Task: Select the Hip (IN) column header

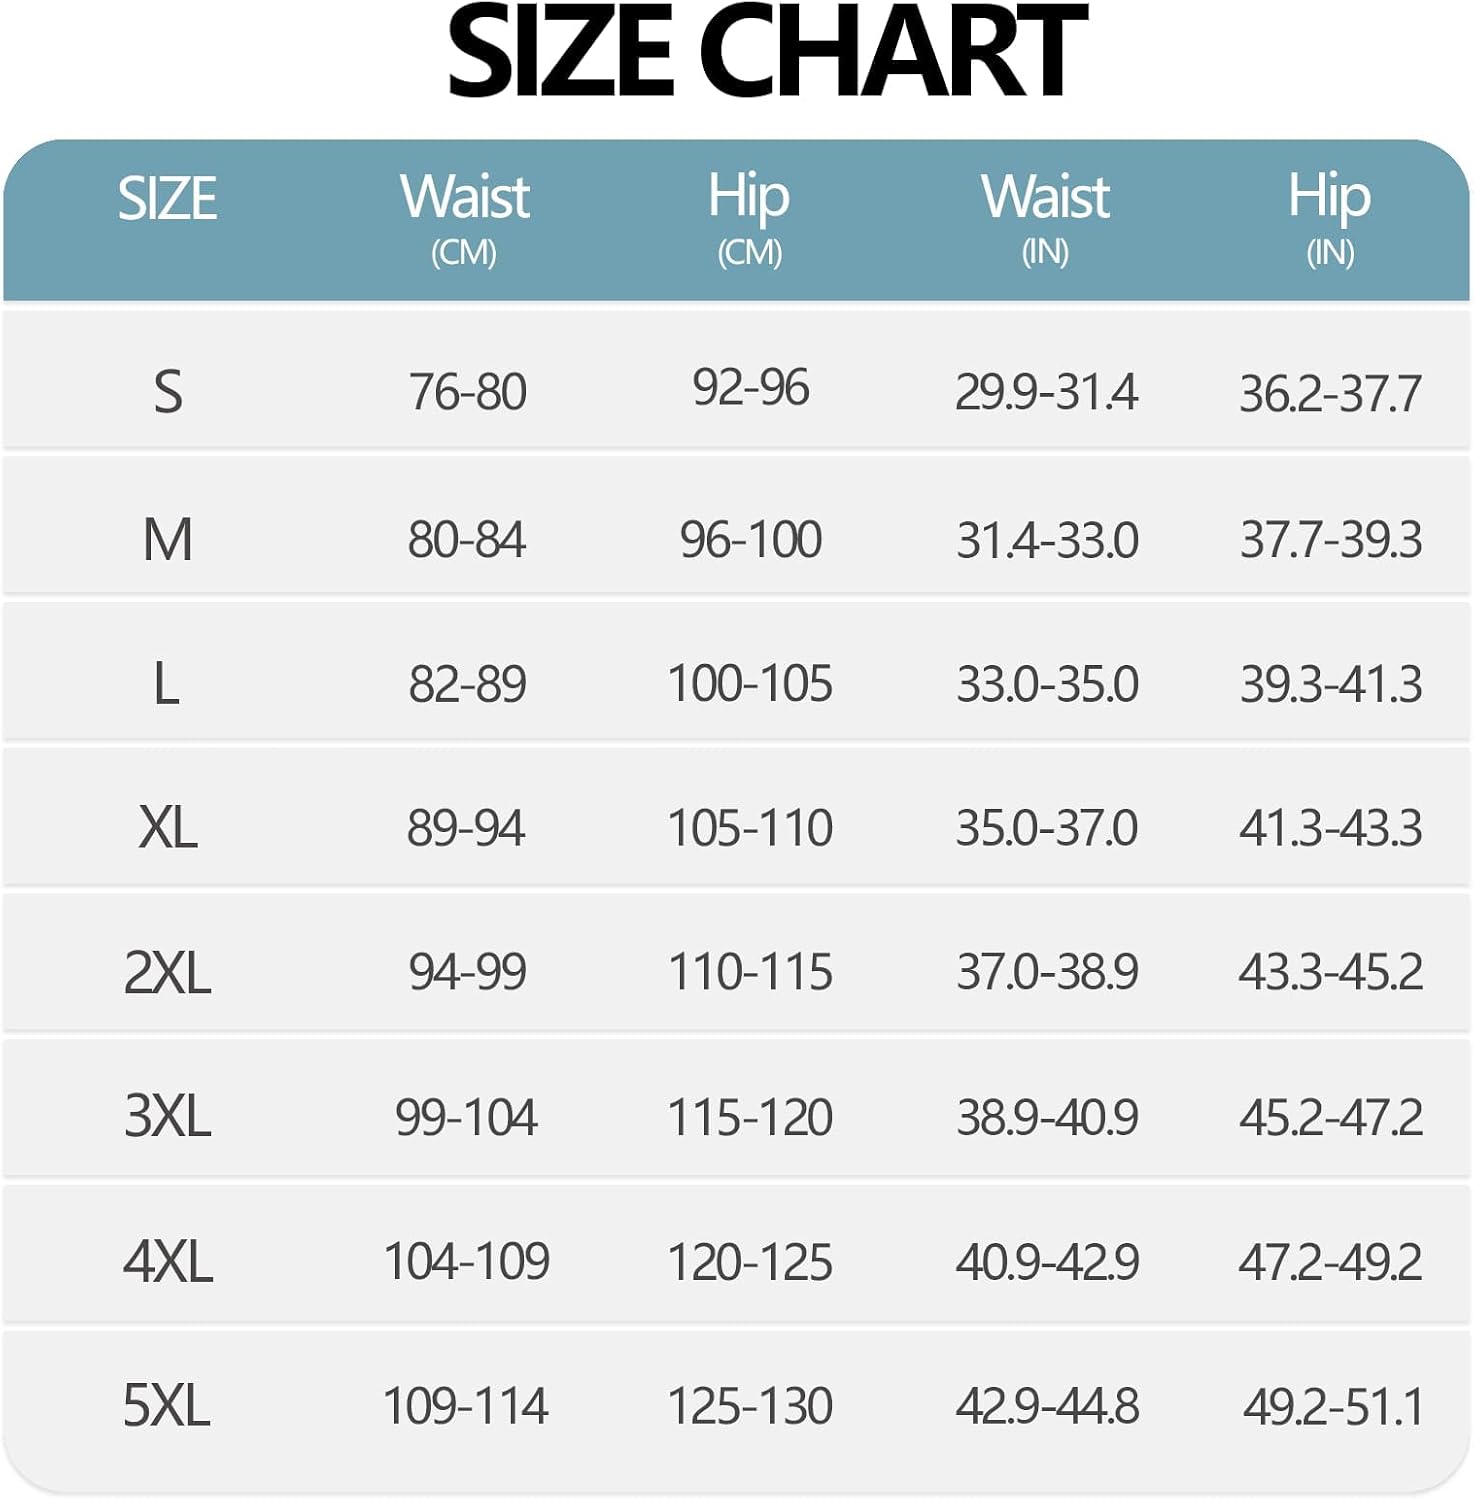Action: (1329, 218)
